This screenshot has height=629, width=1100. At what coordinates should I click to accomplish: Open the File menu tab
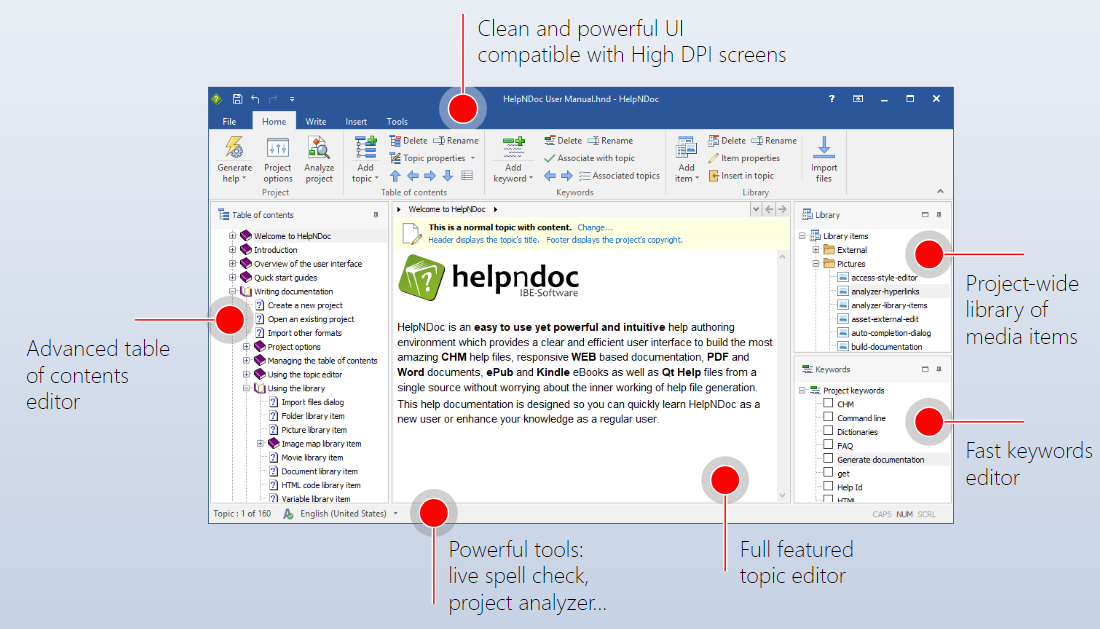[229, 121]
